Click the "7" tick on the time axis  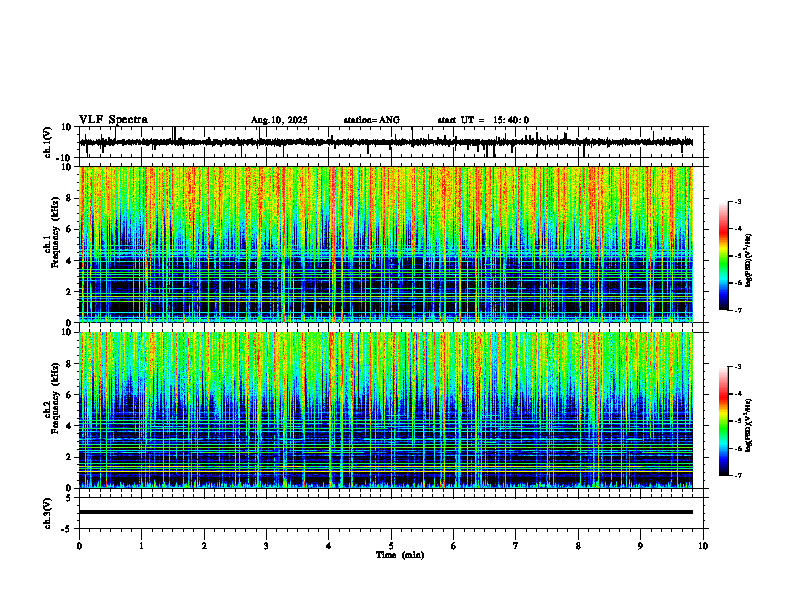point(516,546)
